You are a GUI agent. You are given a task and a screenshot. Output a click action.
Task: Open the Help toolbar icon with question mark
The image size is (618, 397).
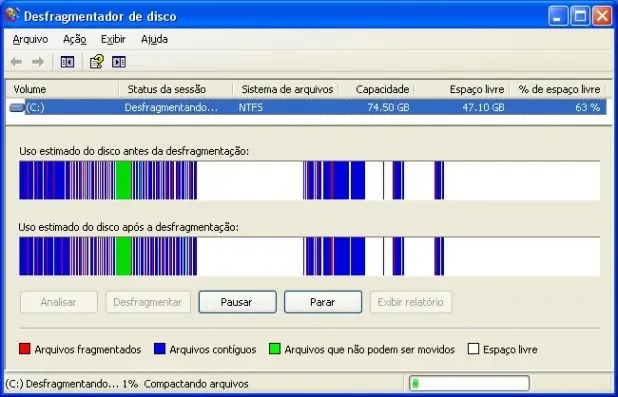pos(97,62)
